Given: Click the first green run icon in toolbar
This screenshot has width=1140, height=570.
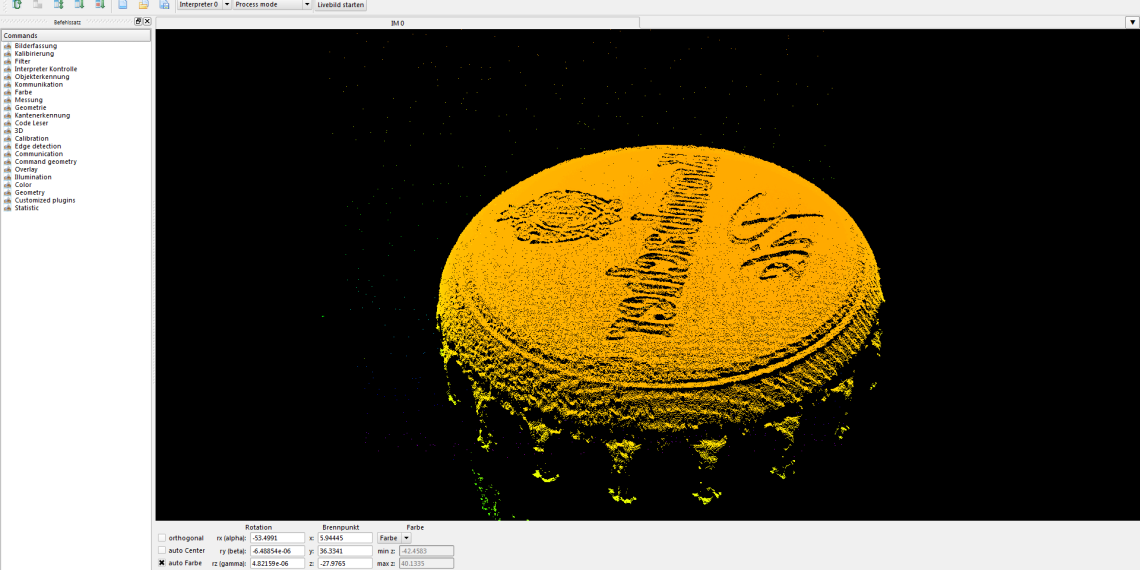Looking at the screenshot, I should click(x=16, y=5).
